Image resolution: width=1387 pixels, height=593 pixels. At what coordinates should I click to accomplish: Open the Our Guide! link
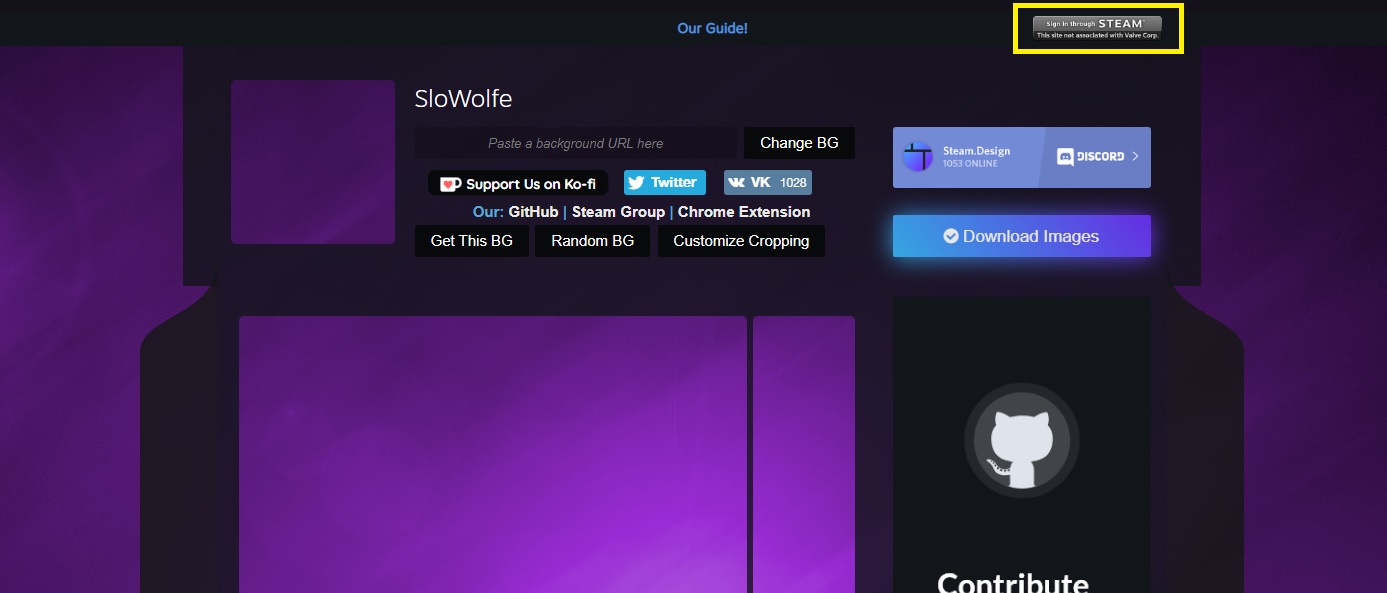(712, 28)
